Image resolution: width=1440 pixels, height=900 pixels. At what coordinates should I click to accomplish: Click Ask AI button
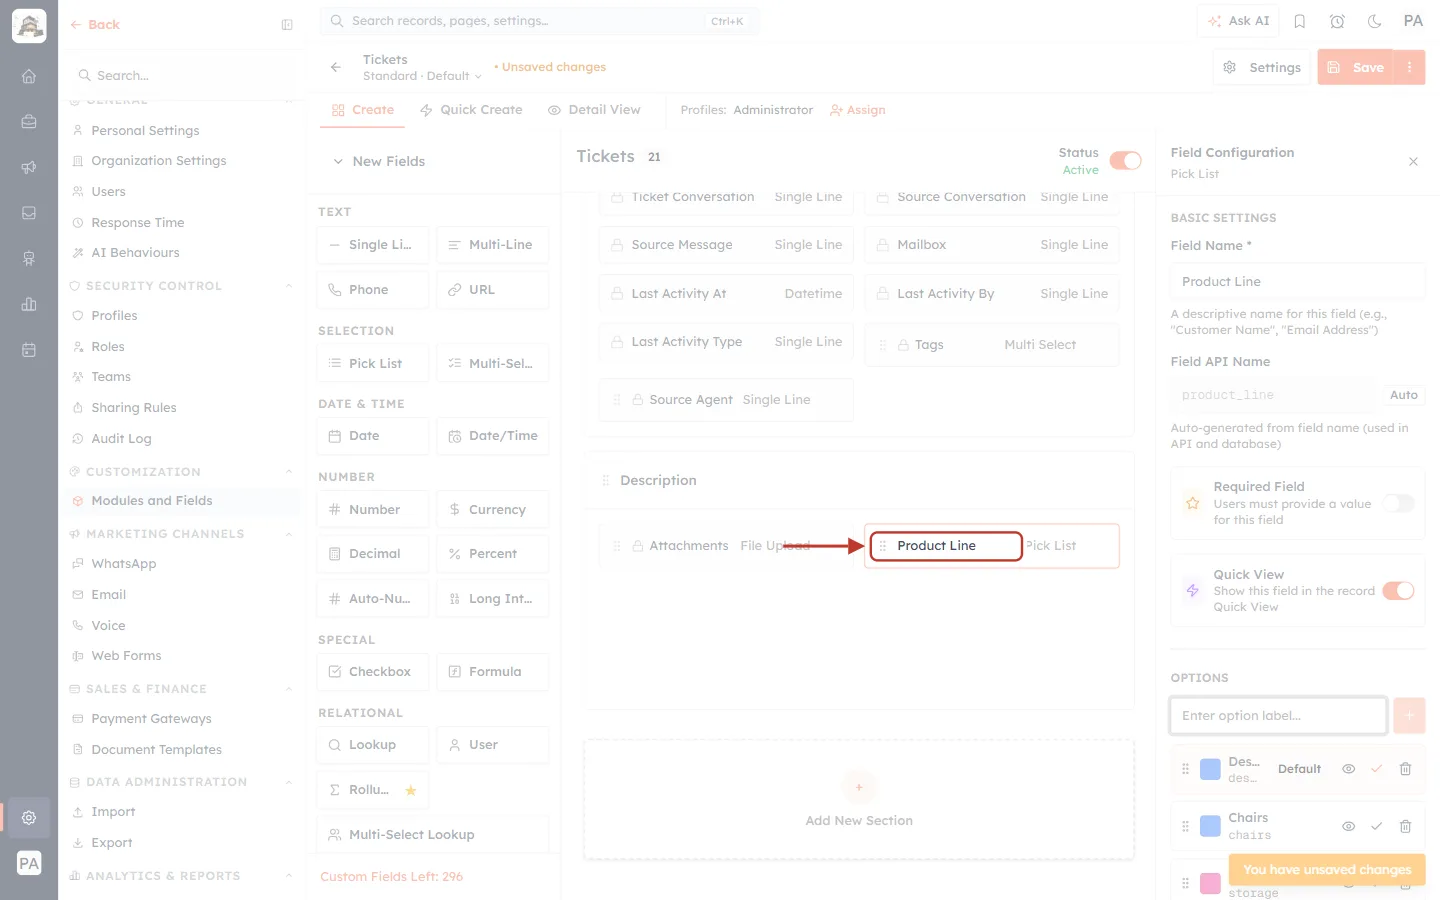(x=1238, y=21)
